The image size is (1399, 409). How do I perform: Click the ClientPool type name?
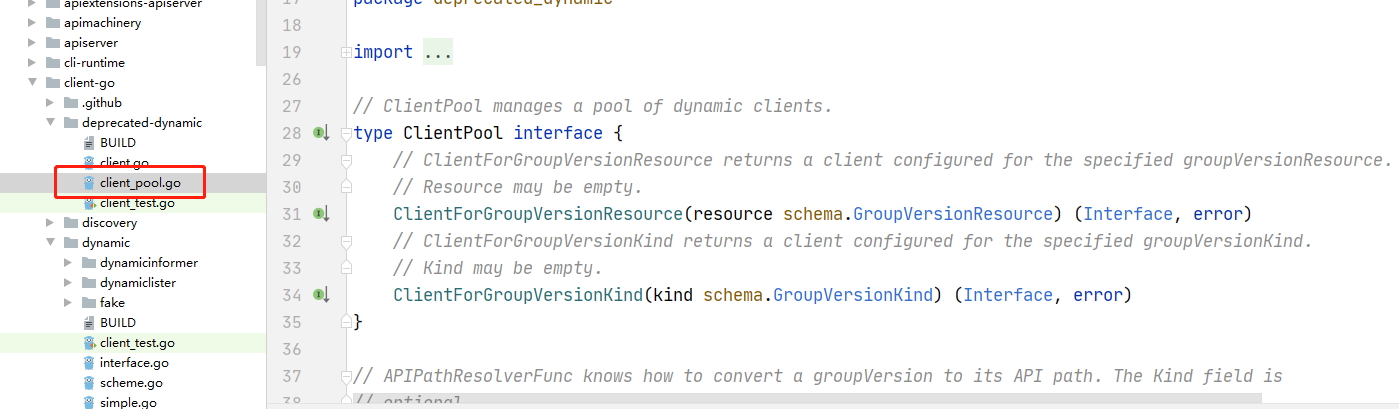pyautogui.click(x=453, y=133)
